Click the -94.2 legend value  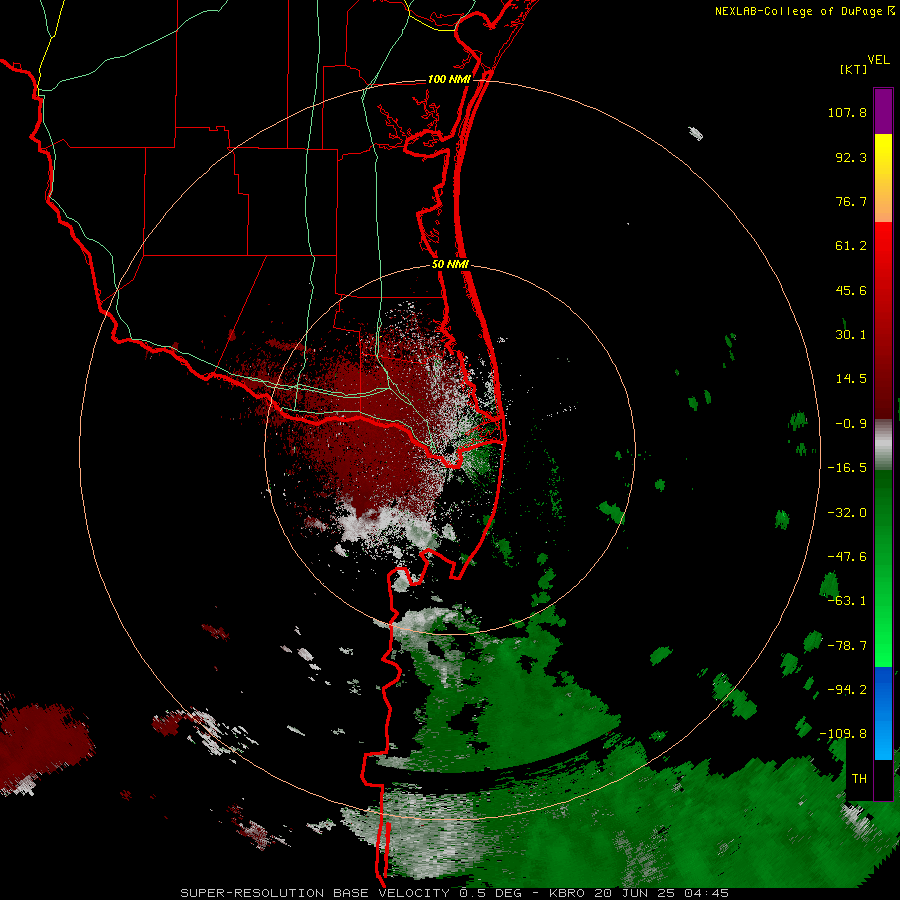click(847, 690)
